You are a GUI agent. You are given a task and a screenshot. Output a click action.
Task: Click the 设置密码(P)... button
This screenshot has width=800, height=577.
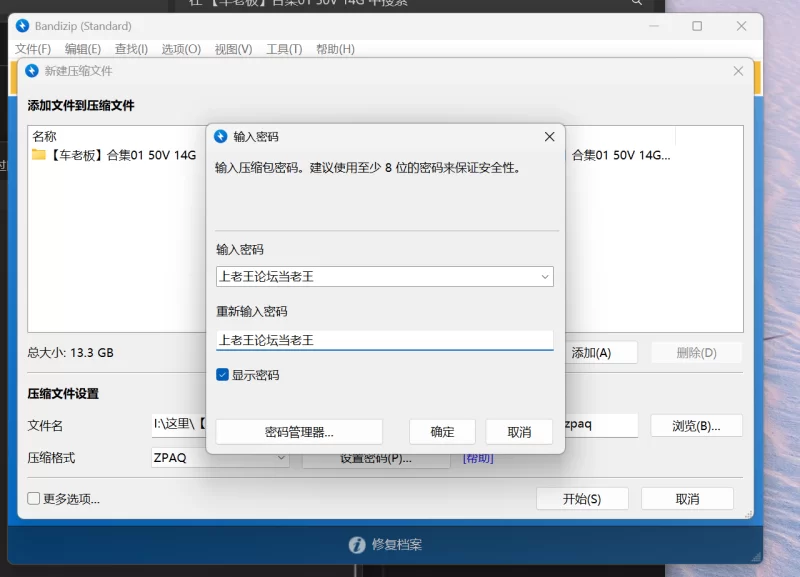(376, 460)
